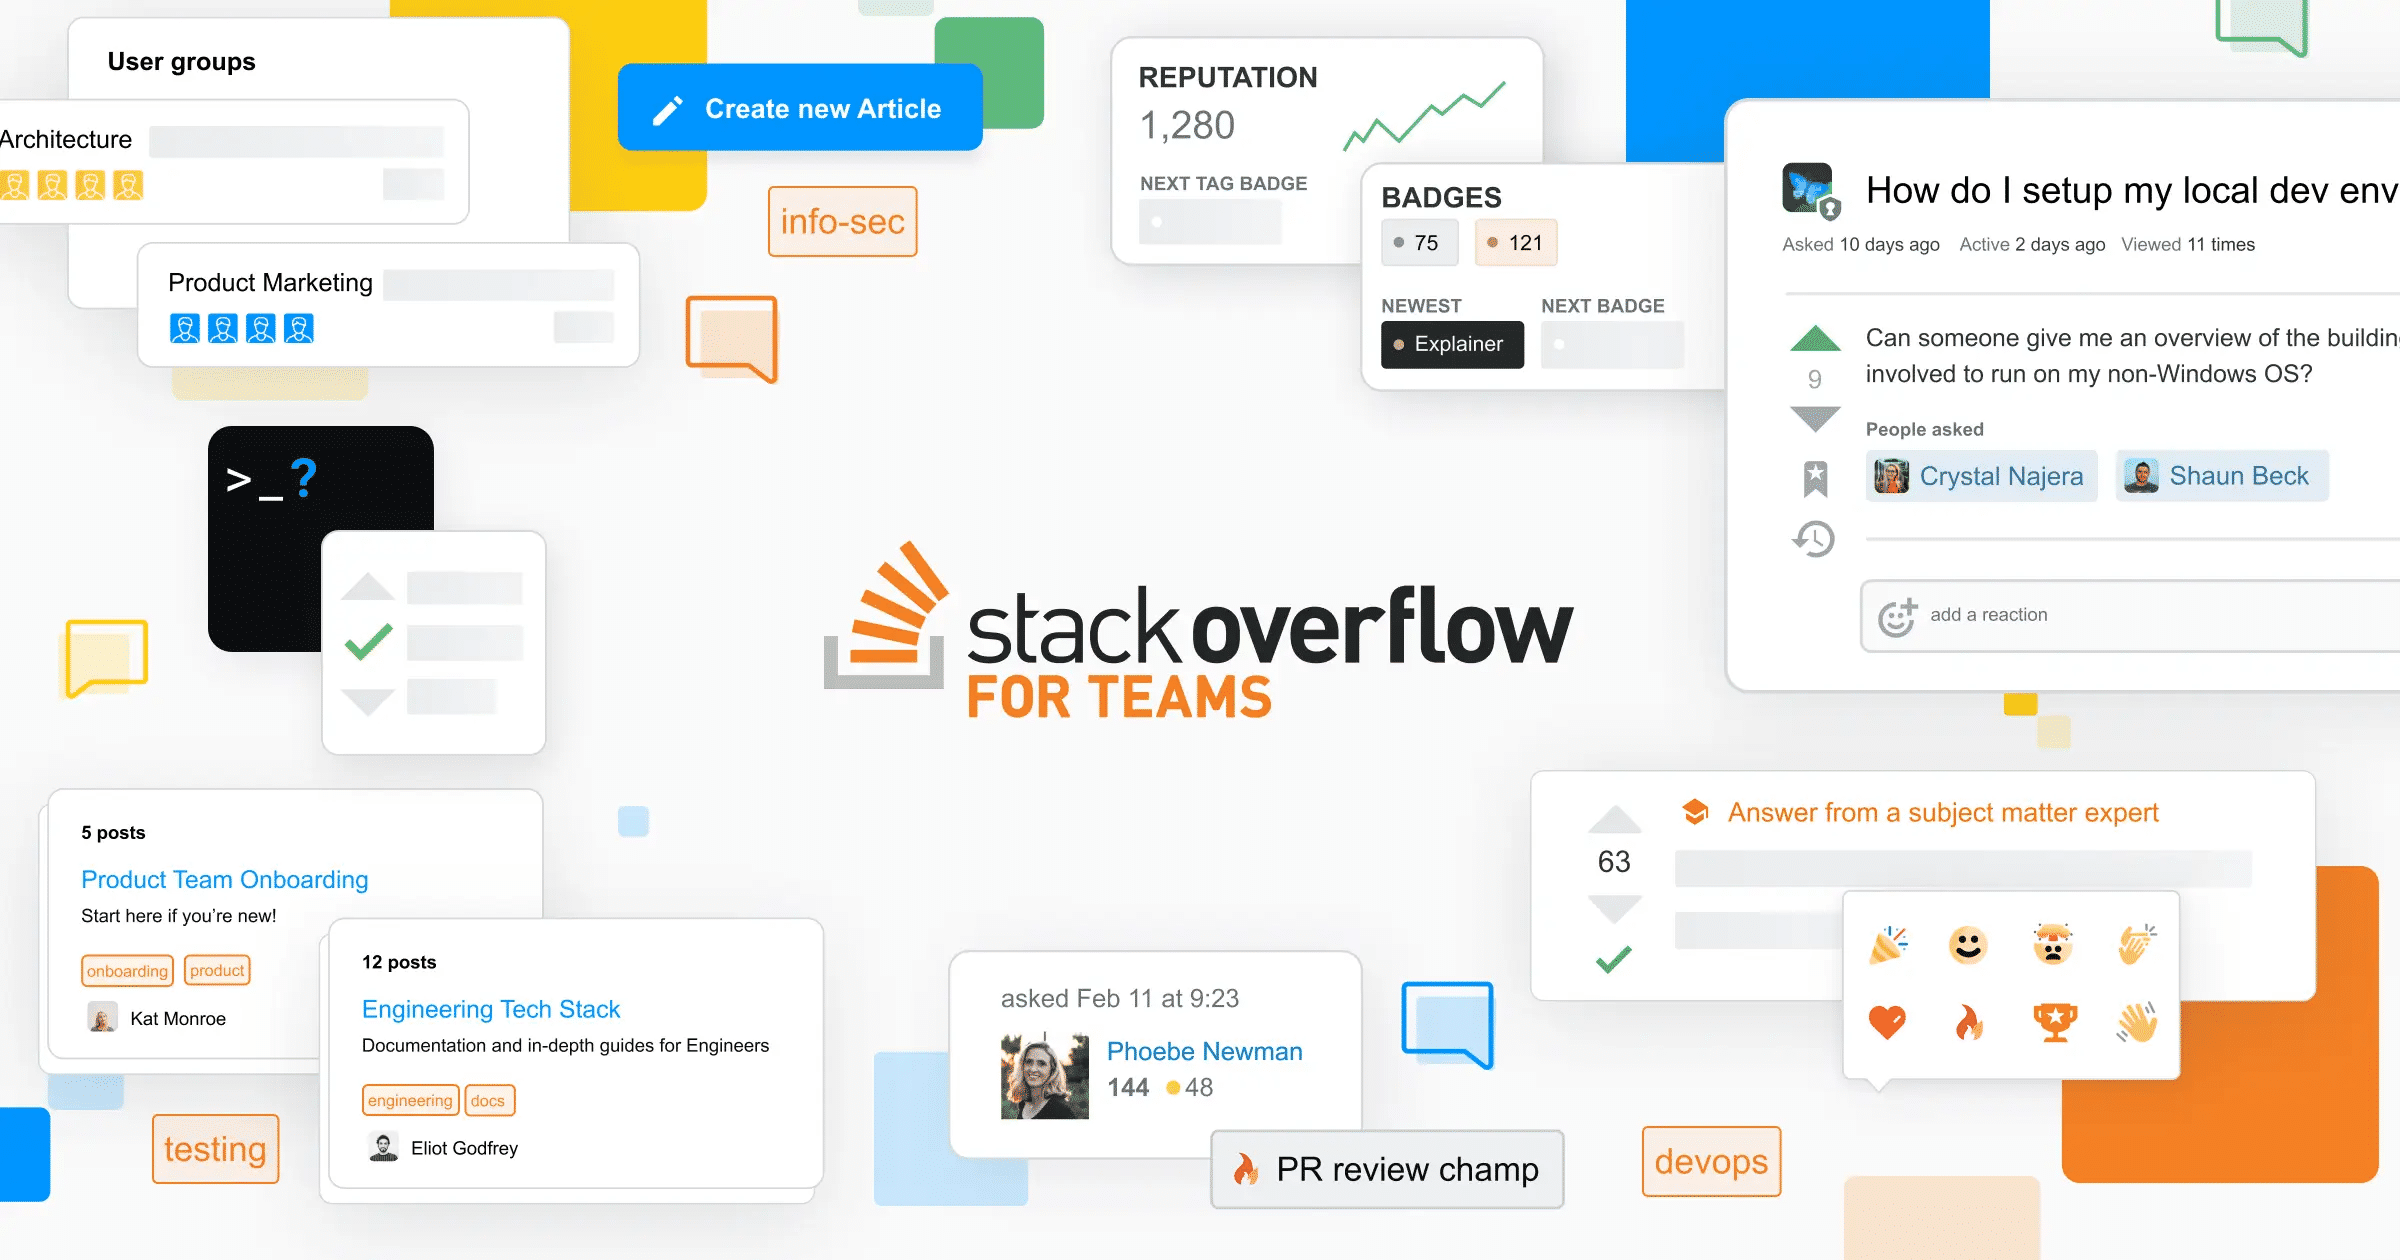This screenshot has height=1260, width=2400.
Task: Click the orange speech bubble icon
Action: 732,339
